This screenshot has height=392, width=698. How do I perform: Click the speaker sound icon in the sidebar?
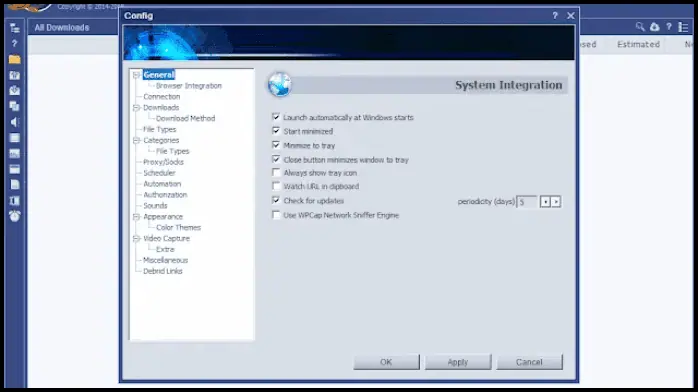tap(14, 122)
